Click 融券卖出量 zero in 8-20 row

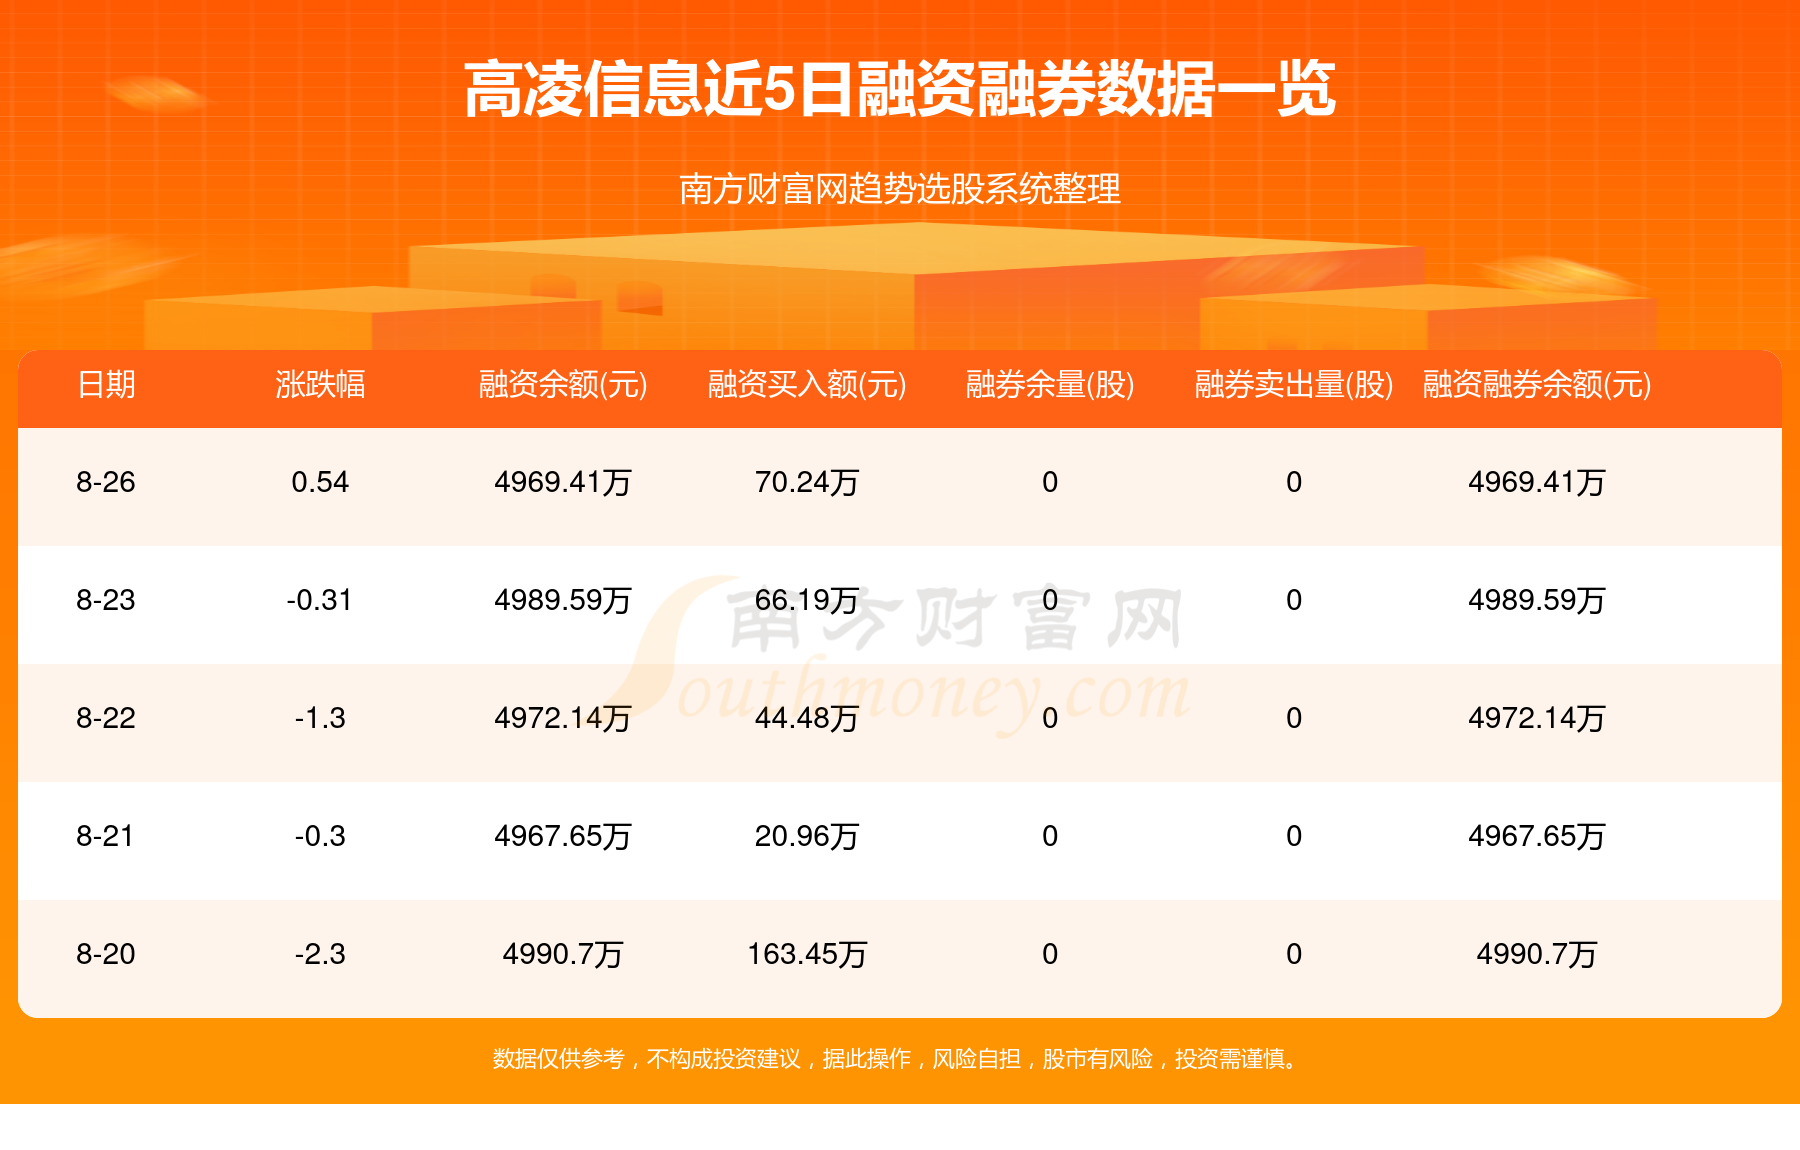point(1294,954)
